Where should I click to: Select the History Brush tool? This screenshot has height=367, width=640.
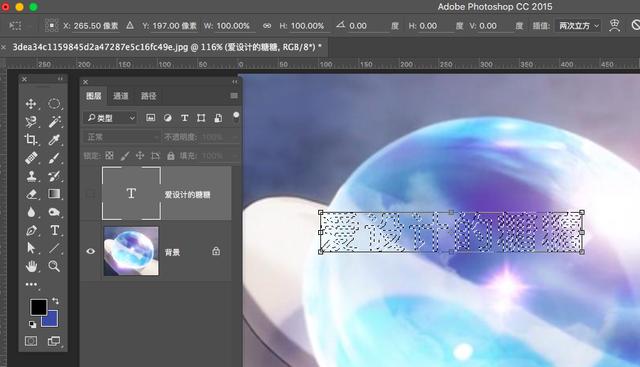point(54,176)
